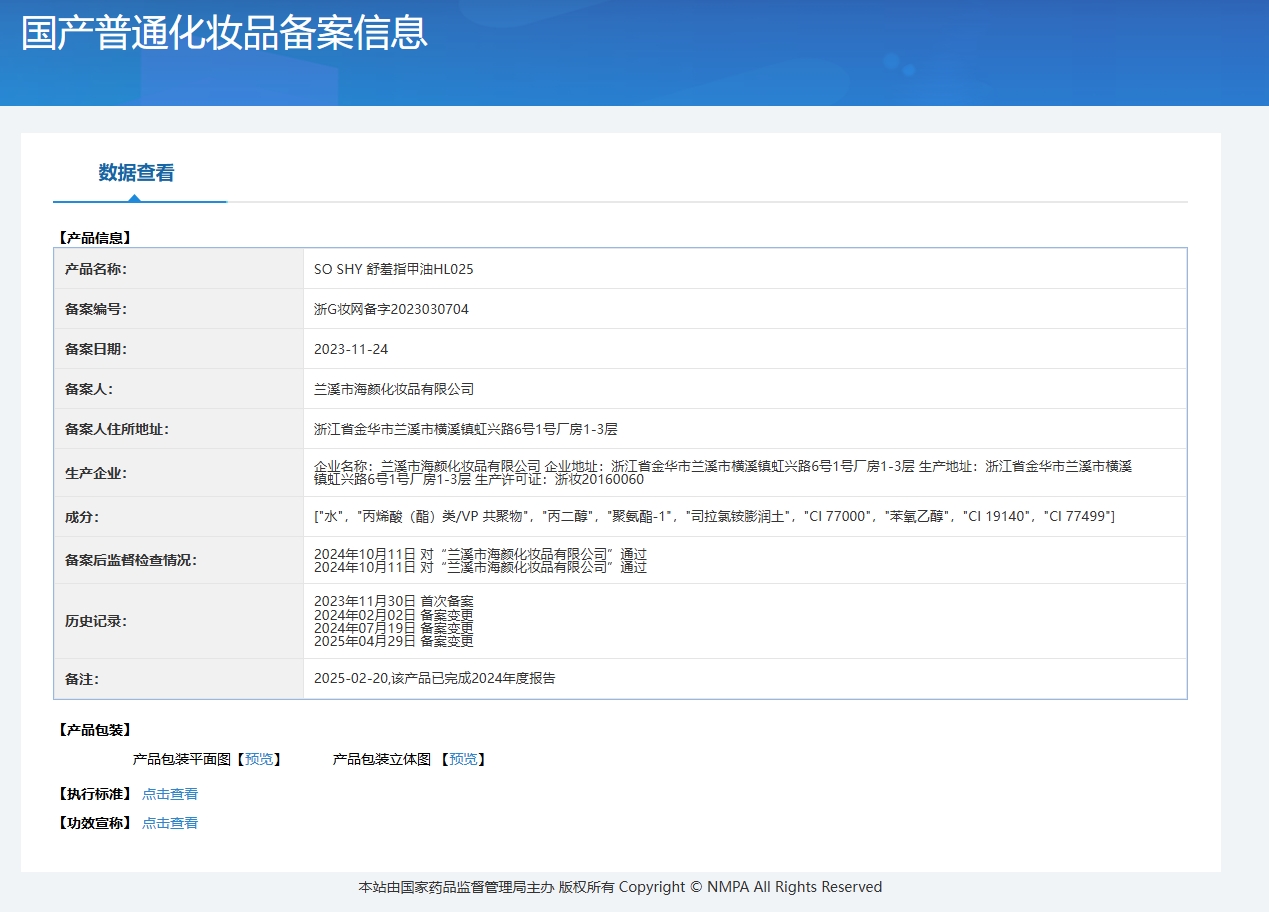Open 预览 for 产品包装平面图
The height and width of the screenshot is (912, 1269).
pyautogui.click(x=259, y=759)
